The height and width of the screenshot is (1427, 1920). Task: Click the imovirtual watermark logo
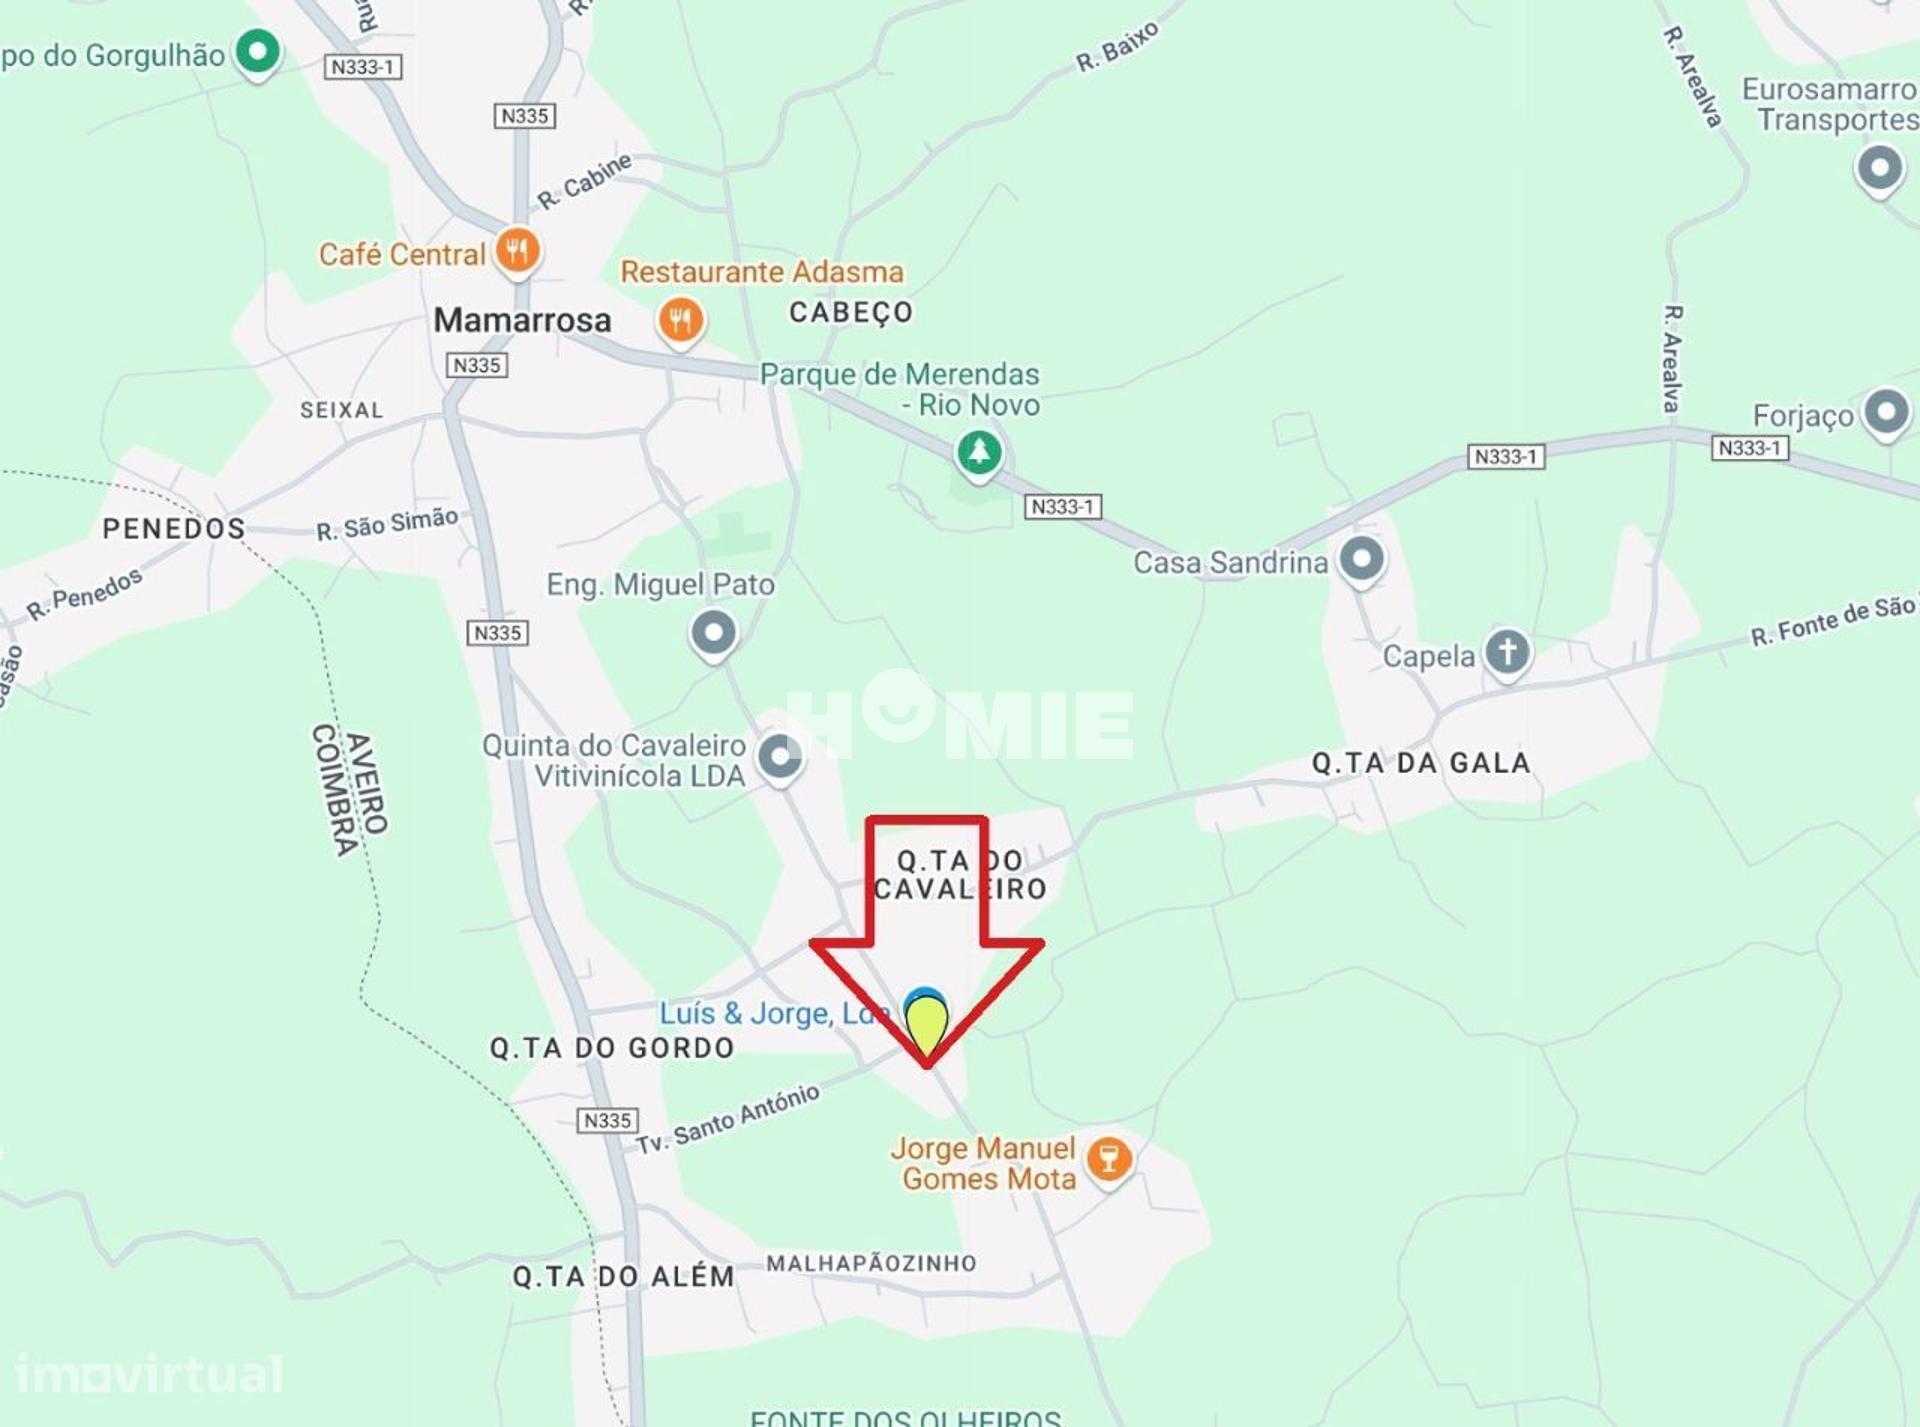[149, 1374]
